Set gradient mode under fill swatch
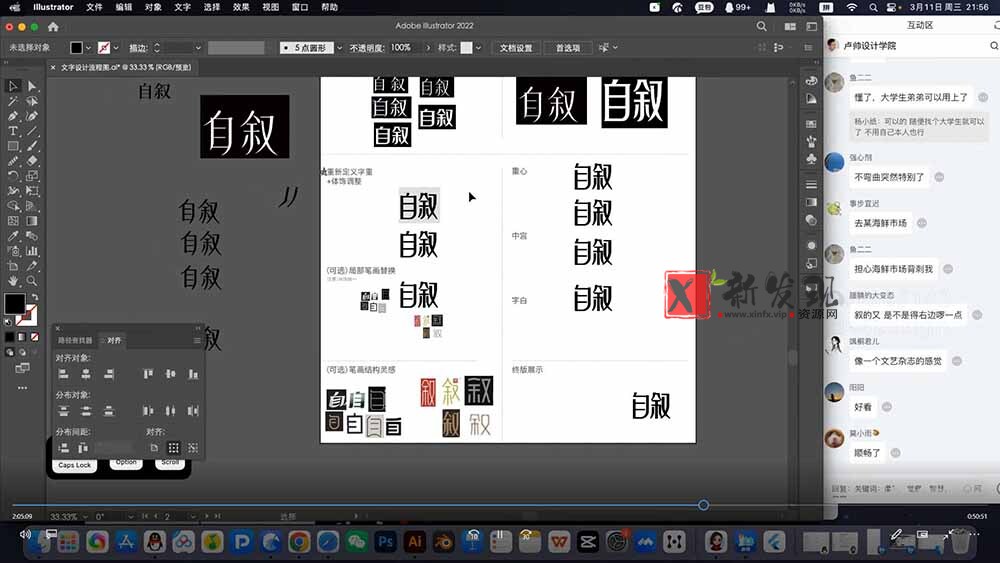Image resolution: width=1000 pixels, height=563 pixels. pyautogui.click(x=22, y=337)
